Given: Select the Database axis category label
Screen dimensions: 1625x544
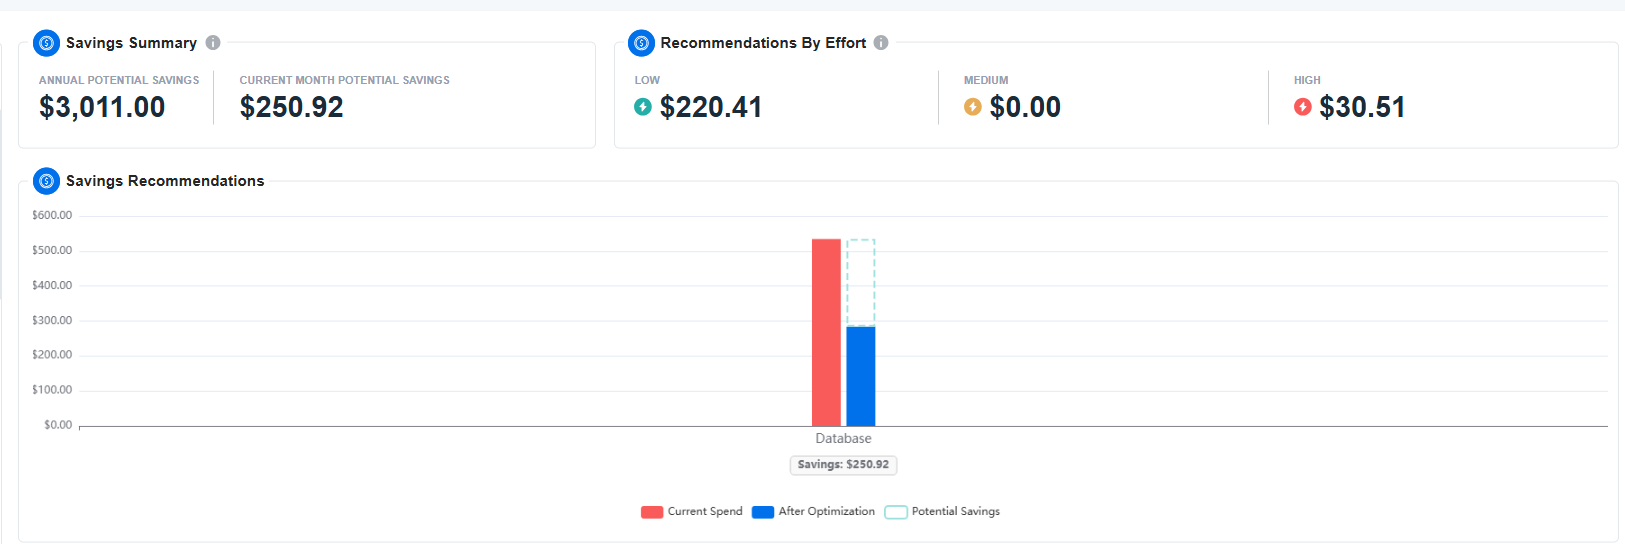Looking at the screenshot, I should (x=843, y=439).
